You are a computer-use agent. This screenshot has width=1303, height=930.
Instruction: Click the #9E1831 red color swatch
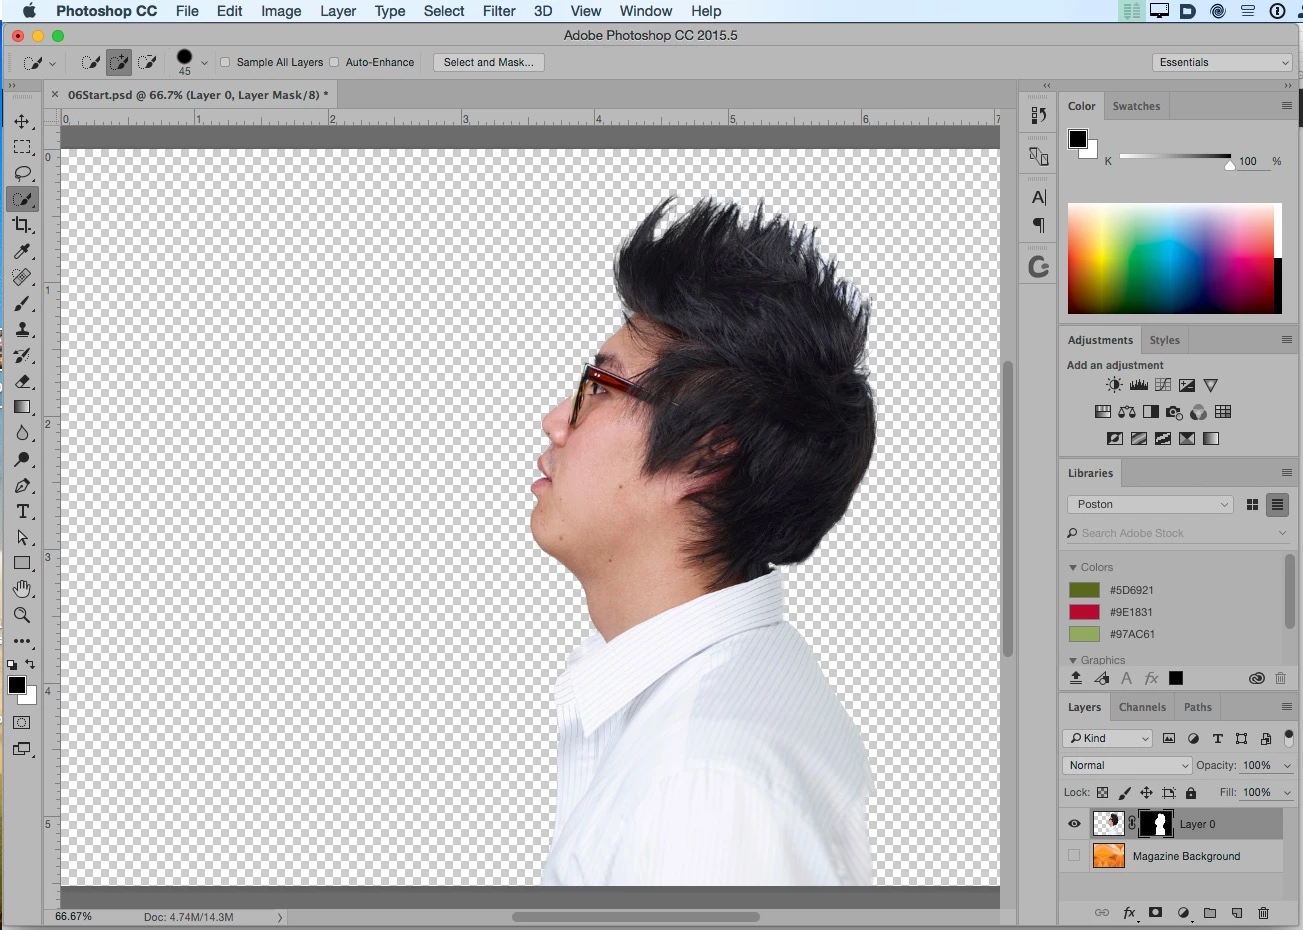coord(1084,612)
